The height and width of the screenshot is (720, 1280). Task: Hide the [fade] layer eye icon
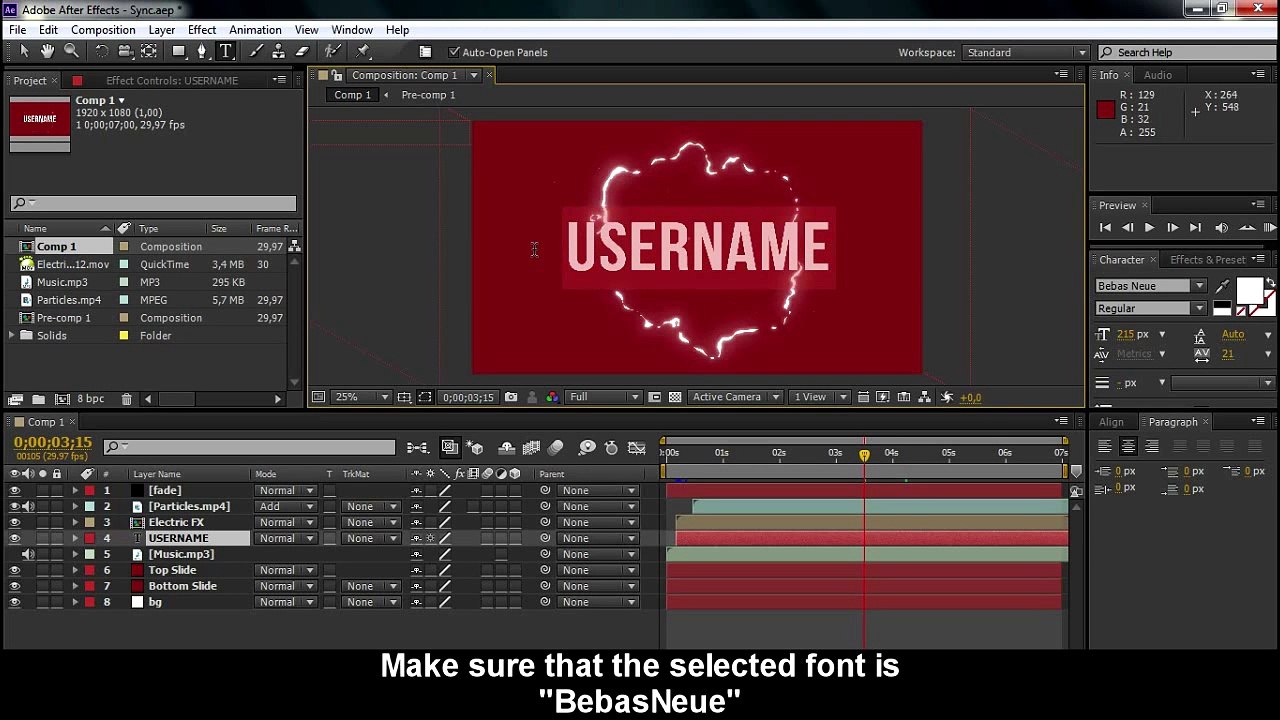point(14,490)
